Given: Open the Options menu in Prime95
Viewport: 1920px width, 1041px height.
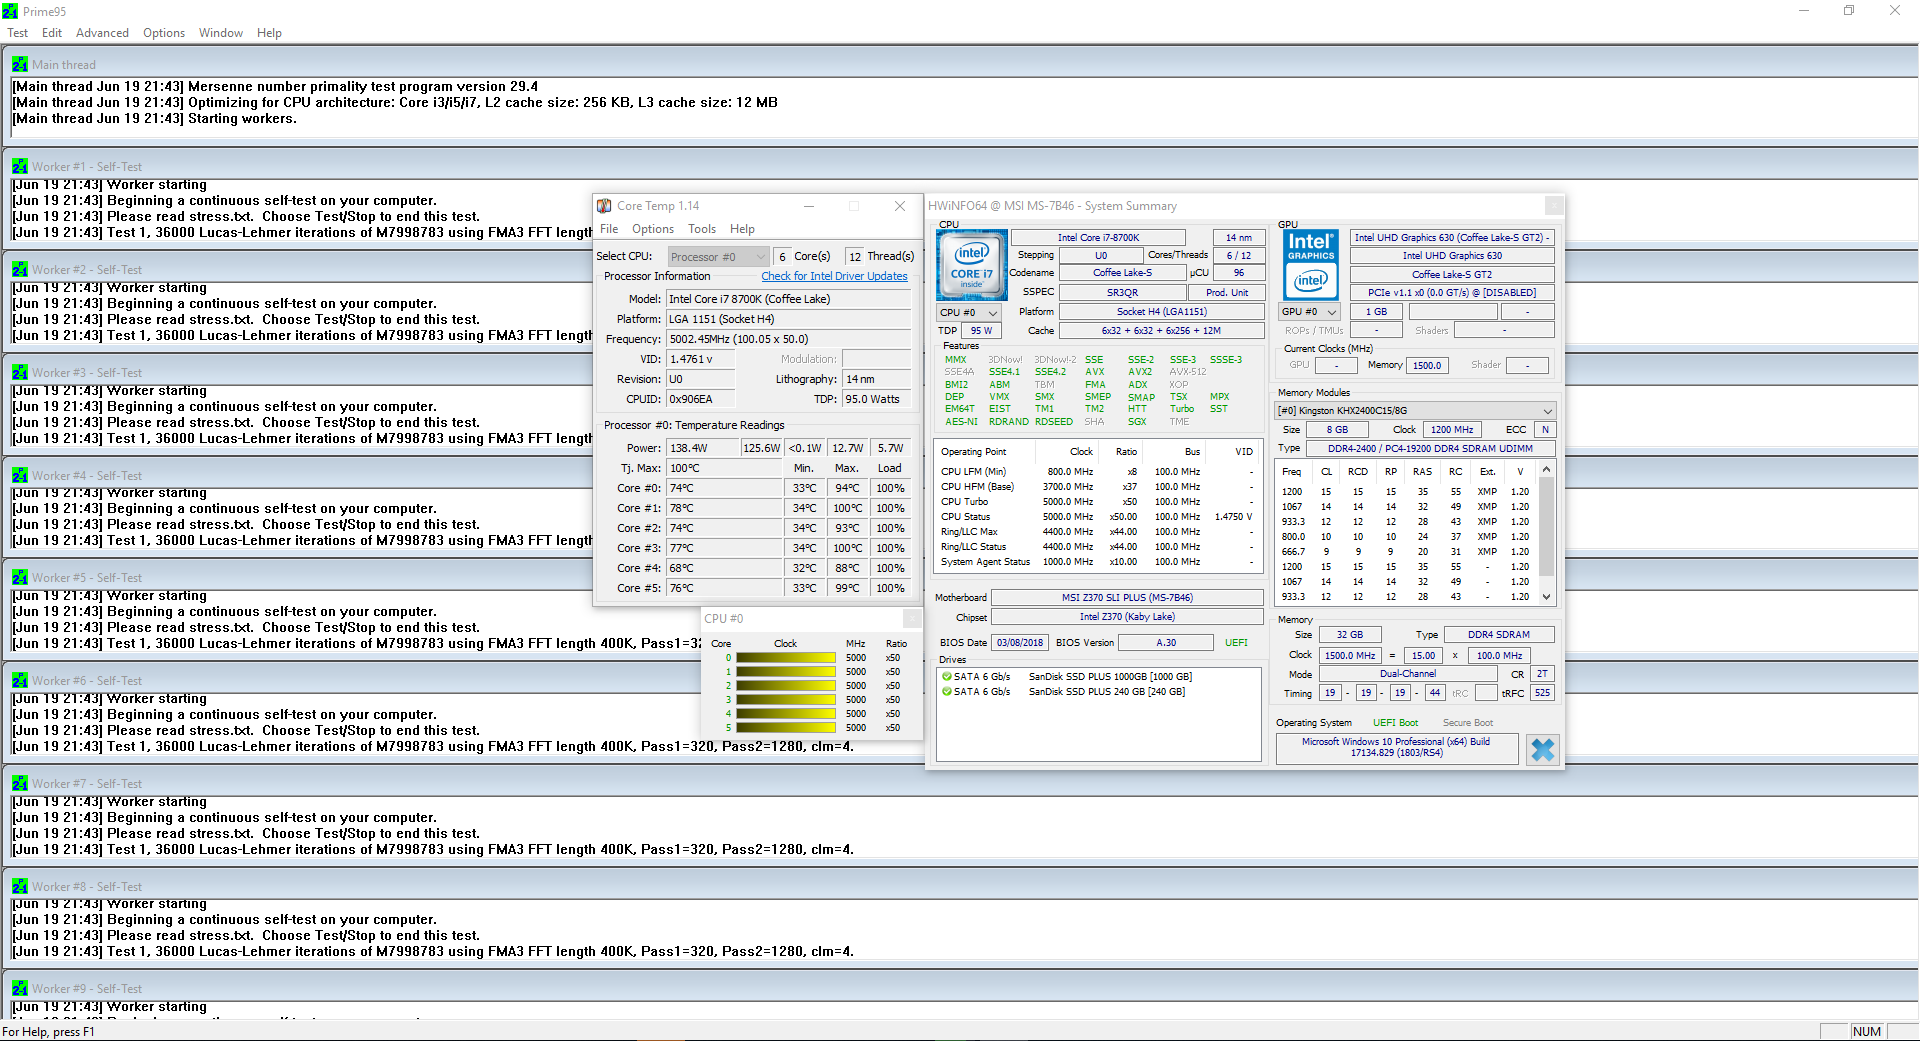Looking at the screenshot, I should (164, 33).
